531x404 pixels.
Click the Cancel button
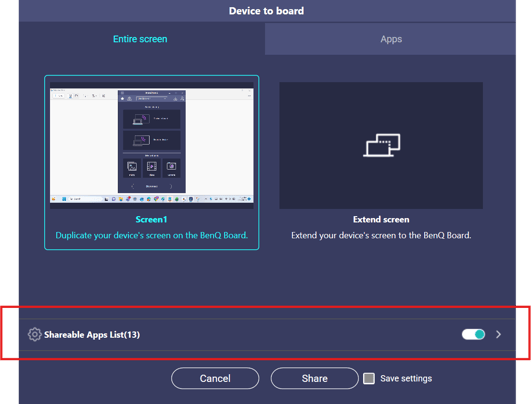(x=215, y=378)
